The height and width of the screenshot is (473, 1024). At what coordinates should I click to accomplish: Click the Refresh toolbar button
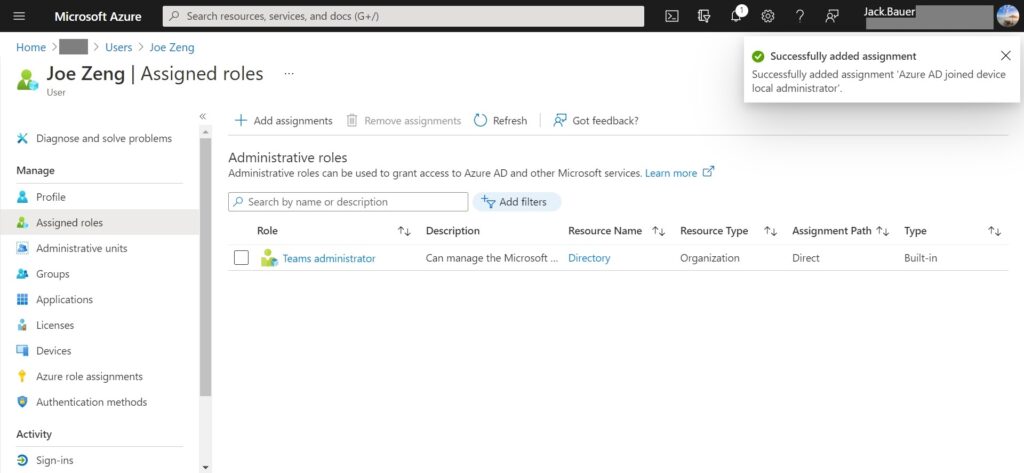[500, 121]
